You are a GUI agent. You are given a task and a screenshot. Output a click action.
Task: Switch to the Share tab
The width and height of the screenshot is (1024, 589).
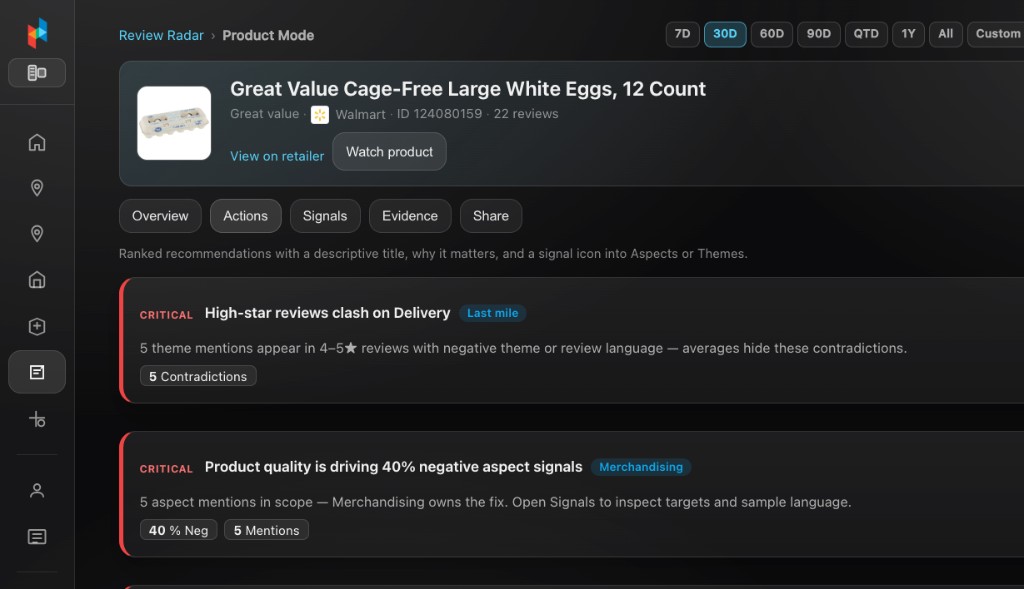[x=491, y=216]
